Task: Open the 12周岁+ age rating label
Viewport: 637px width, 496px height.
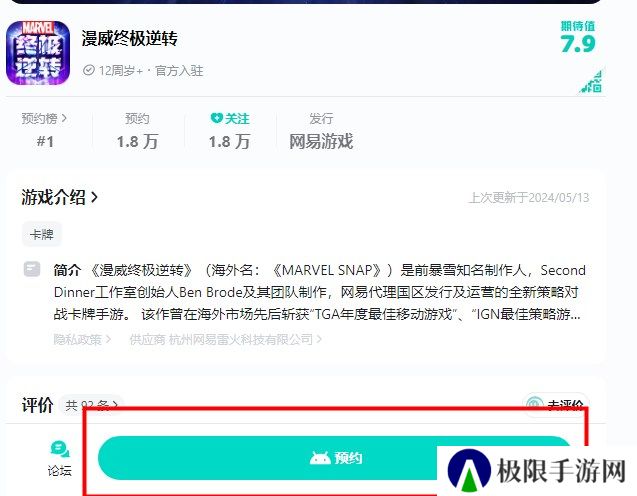Action: [x=121, y=71]
